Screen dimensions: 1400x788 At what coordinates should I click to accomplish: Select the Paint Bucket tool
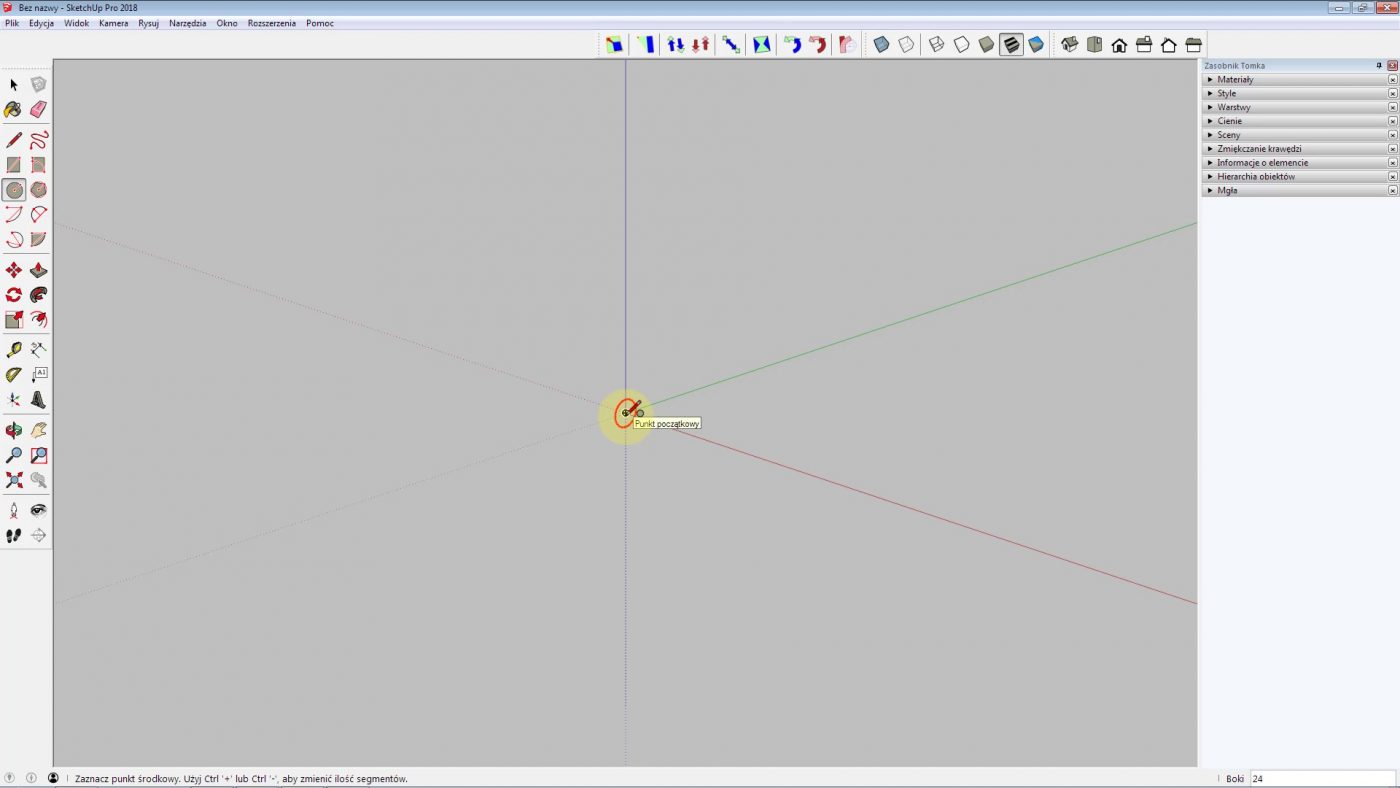tap(13, 110)
